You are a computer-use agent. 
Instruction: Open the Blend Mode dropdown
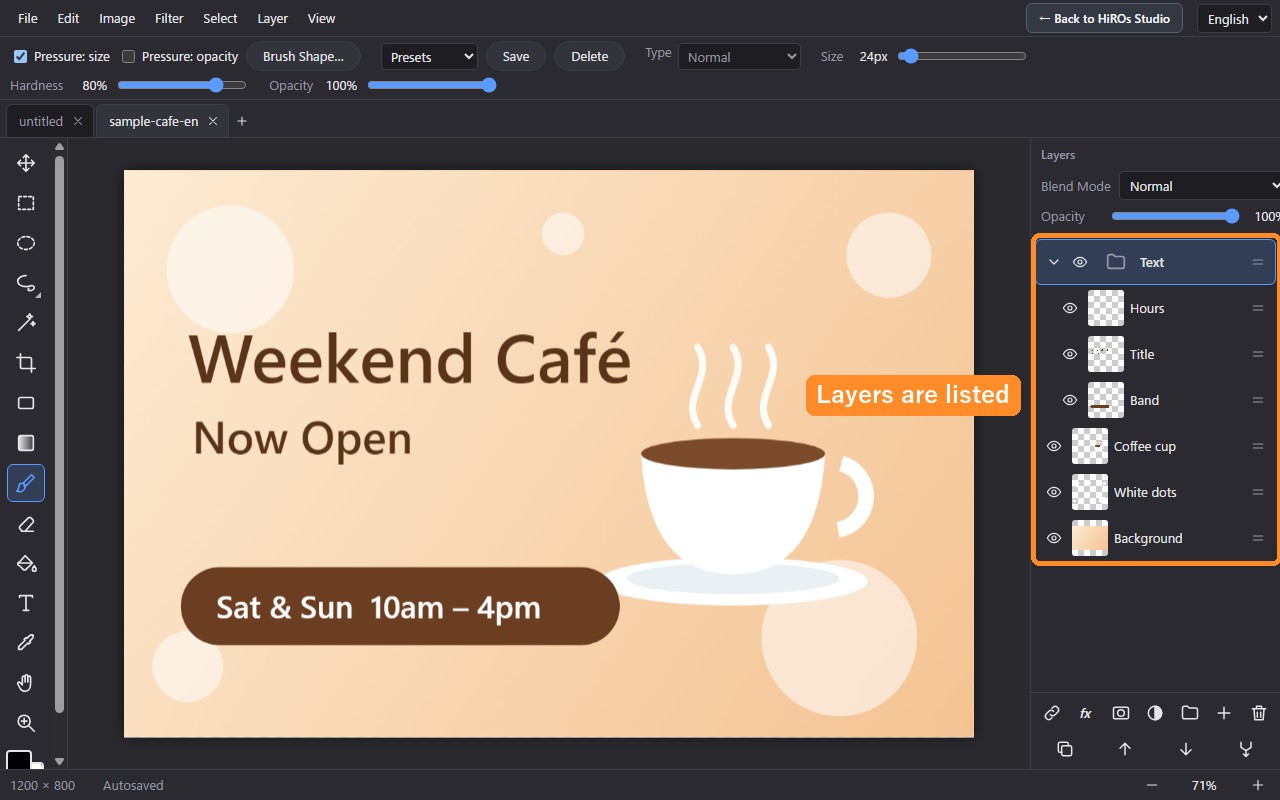pyautogui.click(x=1199, y=186)
